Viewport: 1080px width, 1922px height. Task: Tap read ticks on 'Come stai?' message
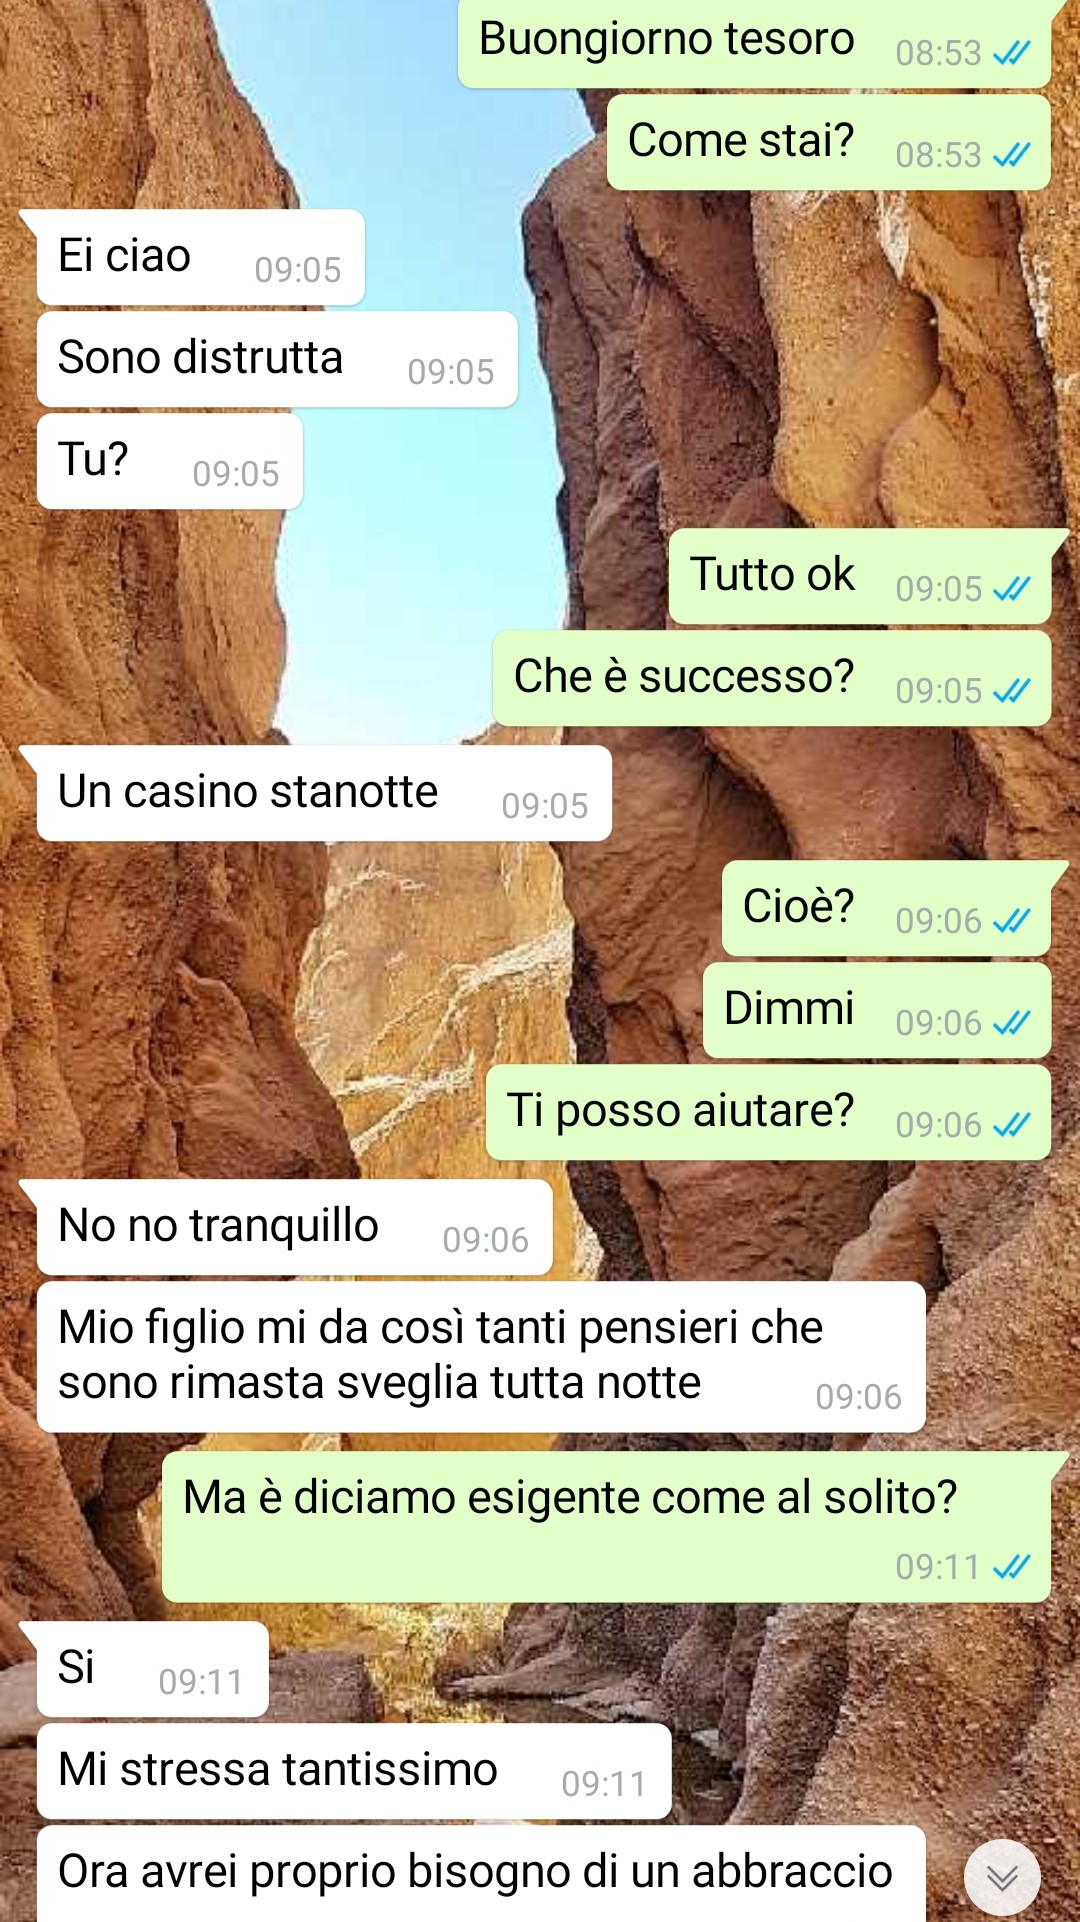point(1011,155)
